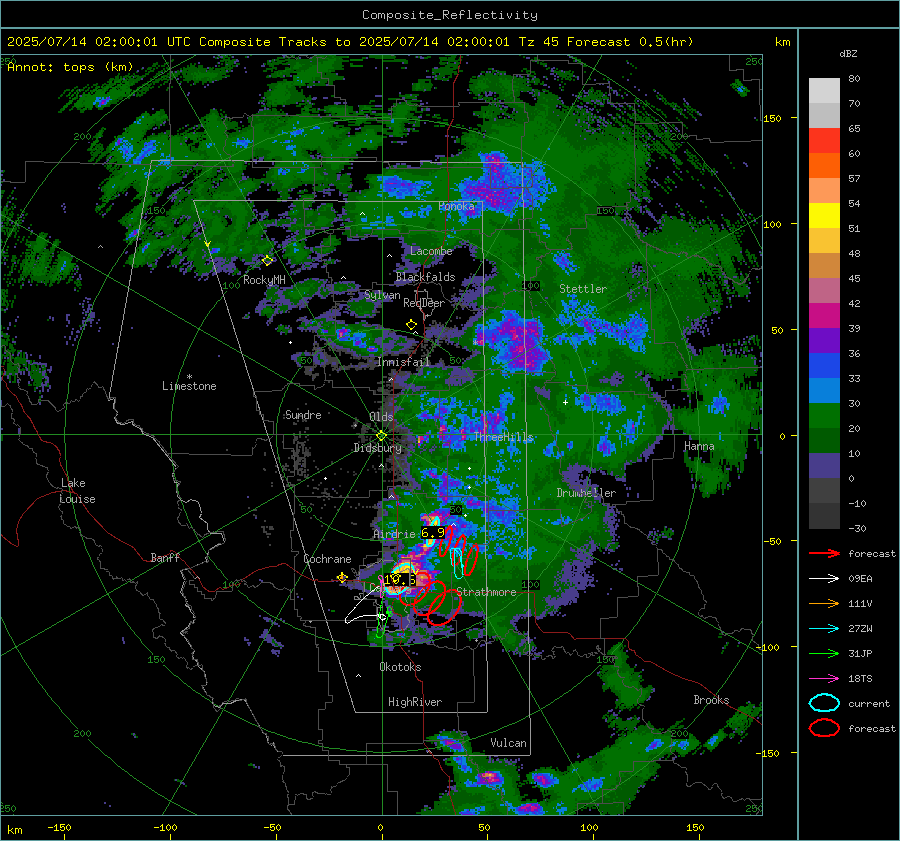Click the Drumheller label
Screen dimensions: 900x841
(586, 493)
